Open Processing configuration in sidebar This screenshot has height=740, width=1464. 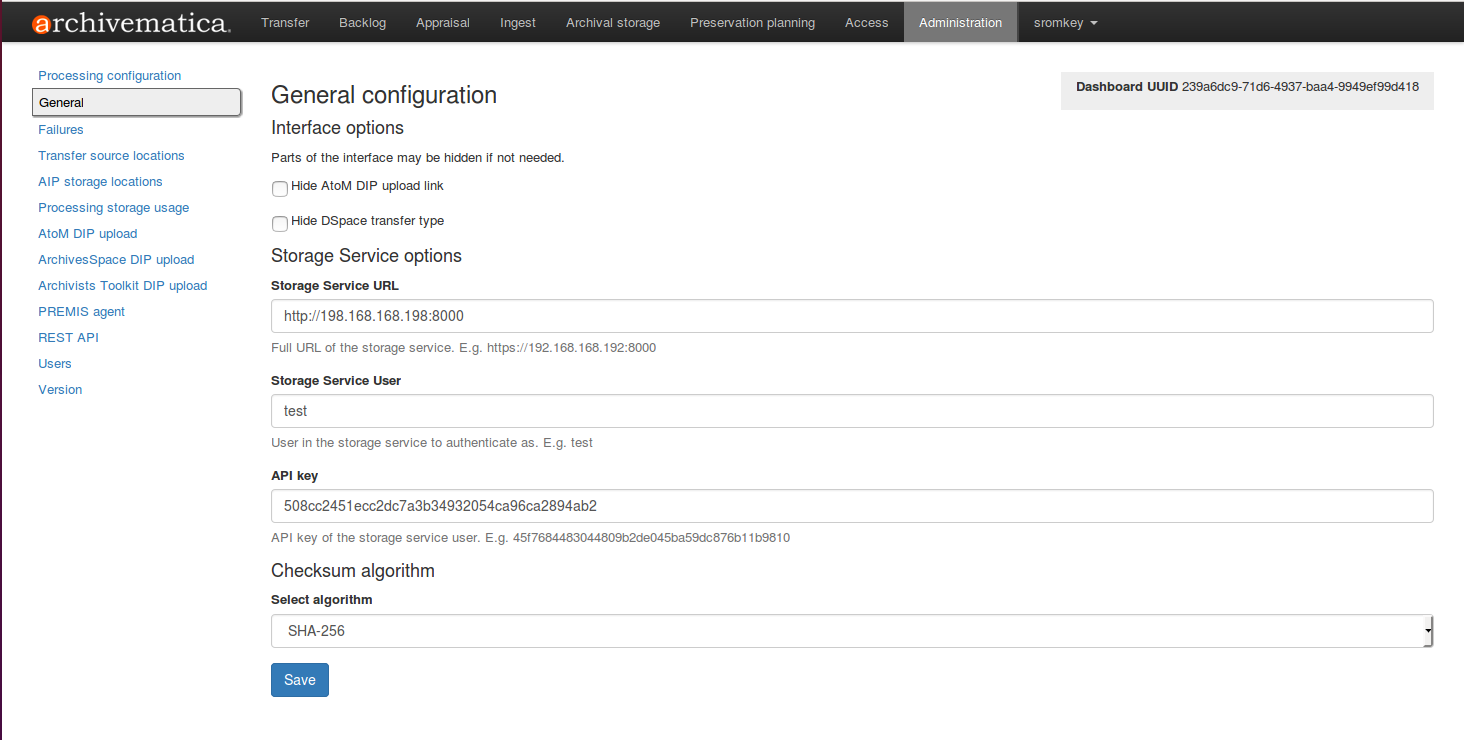pyautogui.click(x=110, y=76)
